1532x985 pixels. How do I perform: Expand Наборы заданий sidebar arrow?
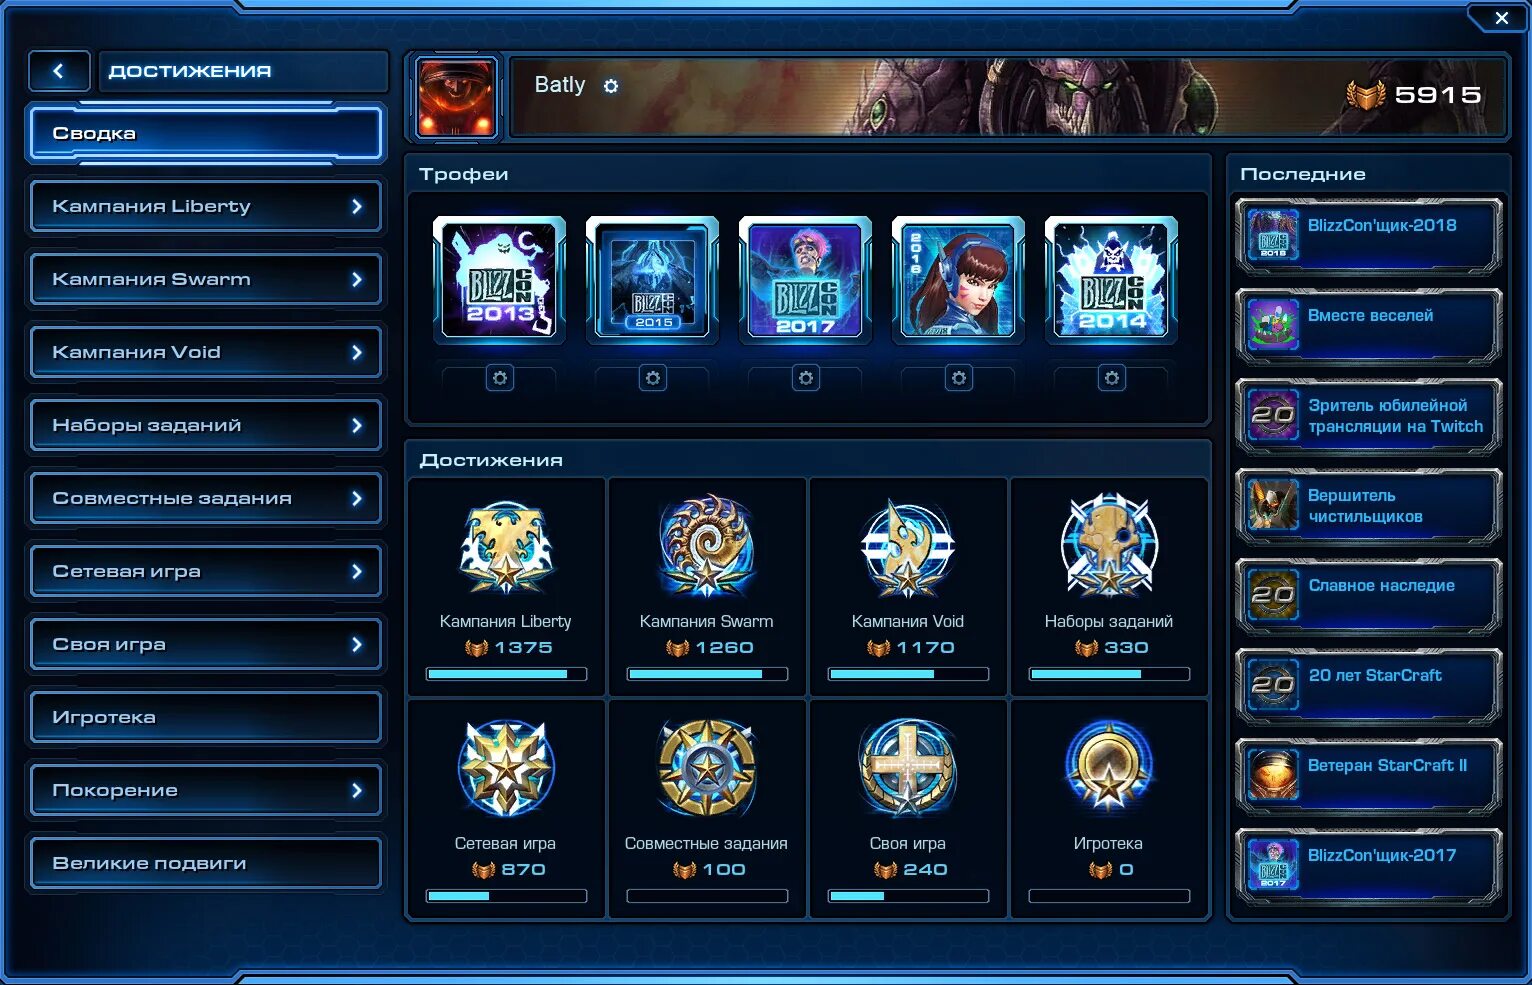click(x=357, y=425)
